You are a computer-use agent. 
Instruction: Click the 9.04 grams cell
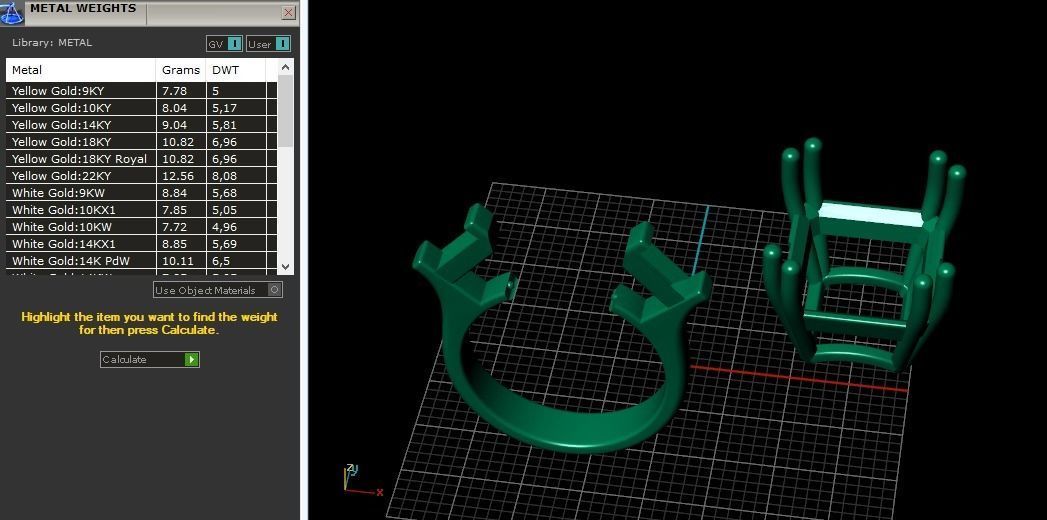(x=181, y=125)
